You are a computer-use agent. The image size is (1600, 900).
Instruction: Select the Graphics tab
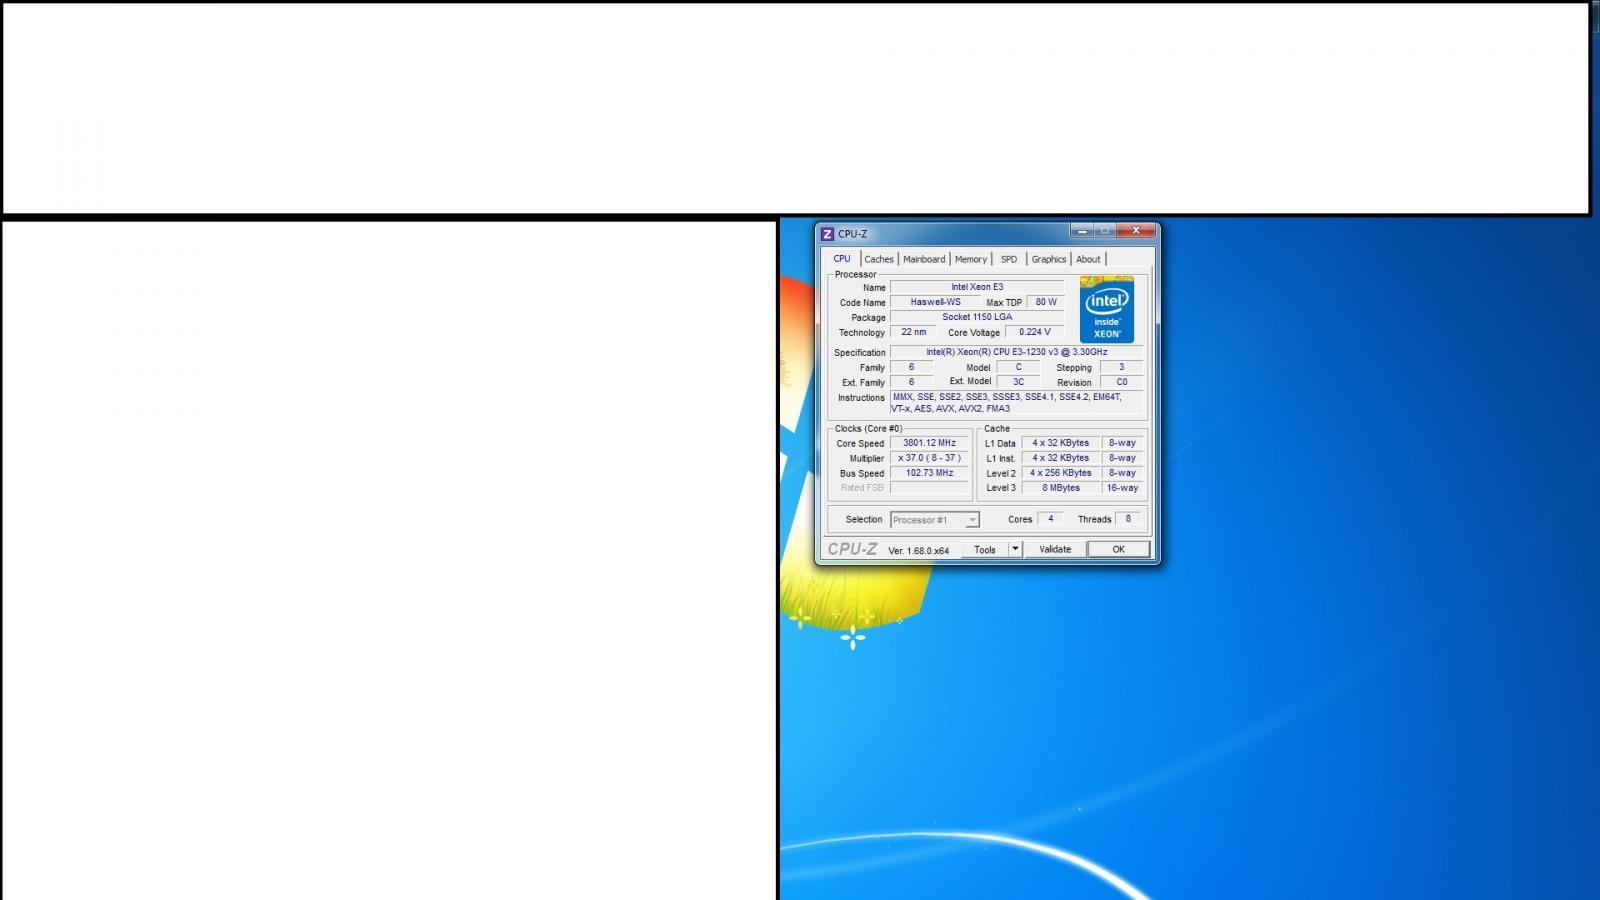pyautogui.click(x=1049, y=260)
